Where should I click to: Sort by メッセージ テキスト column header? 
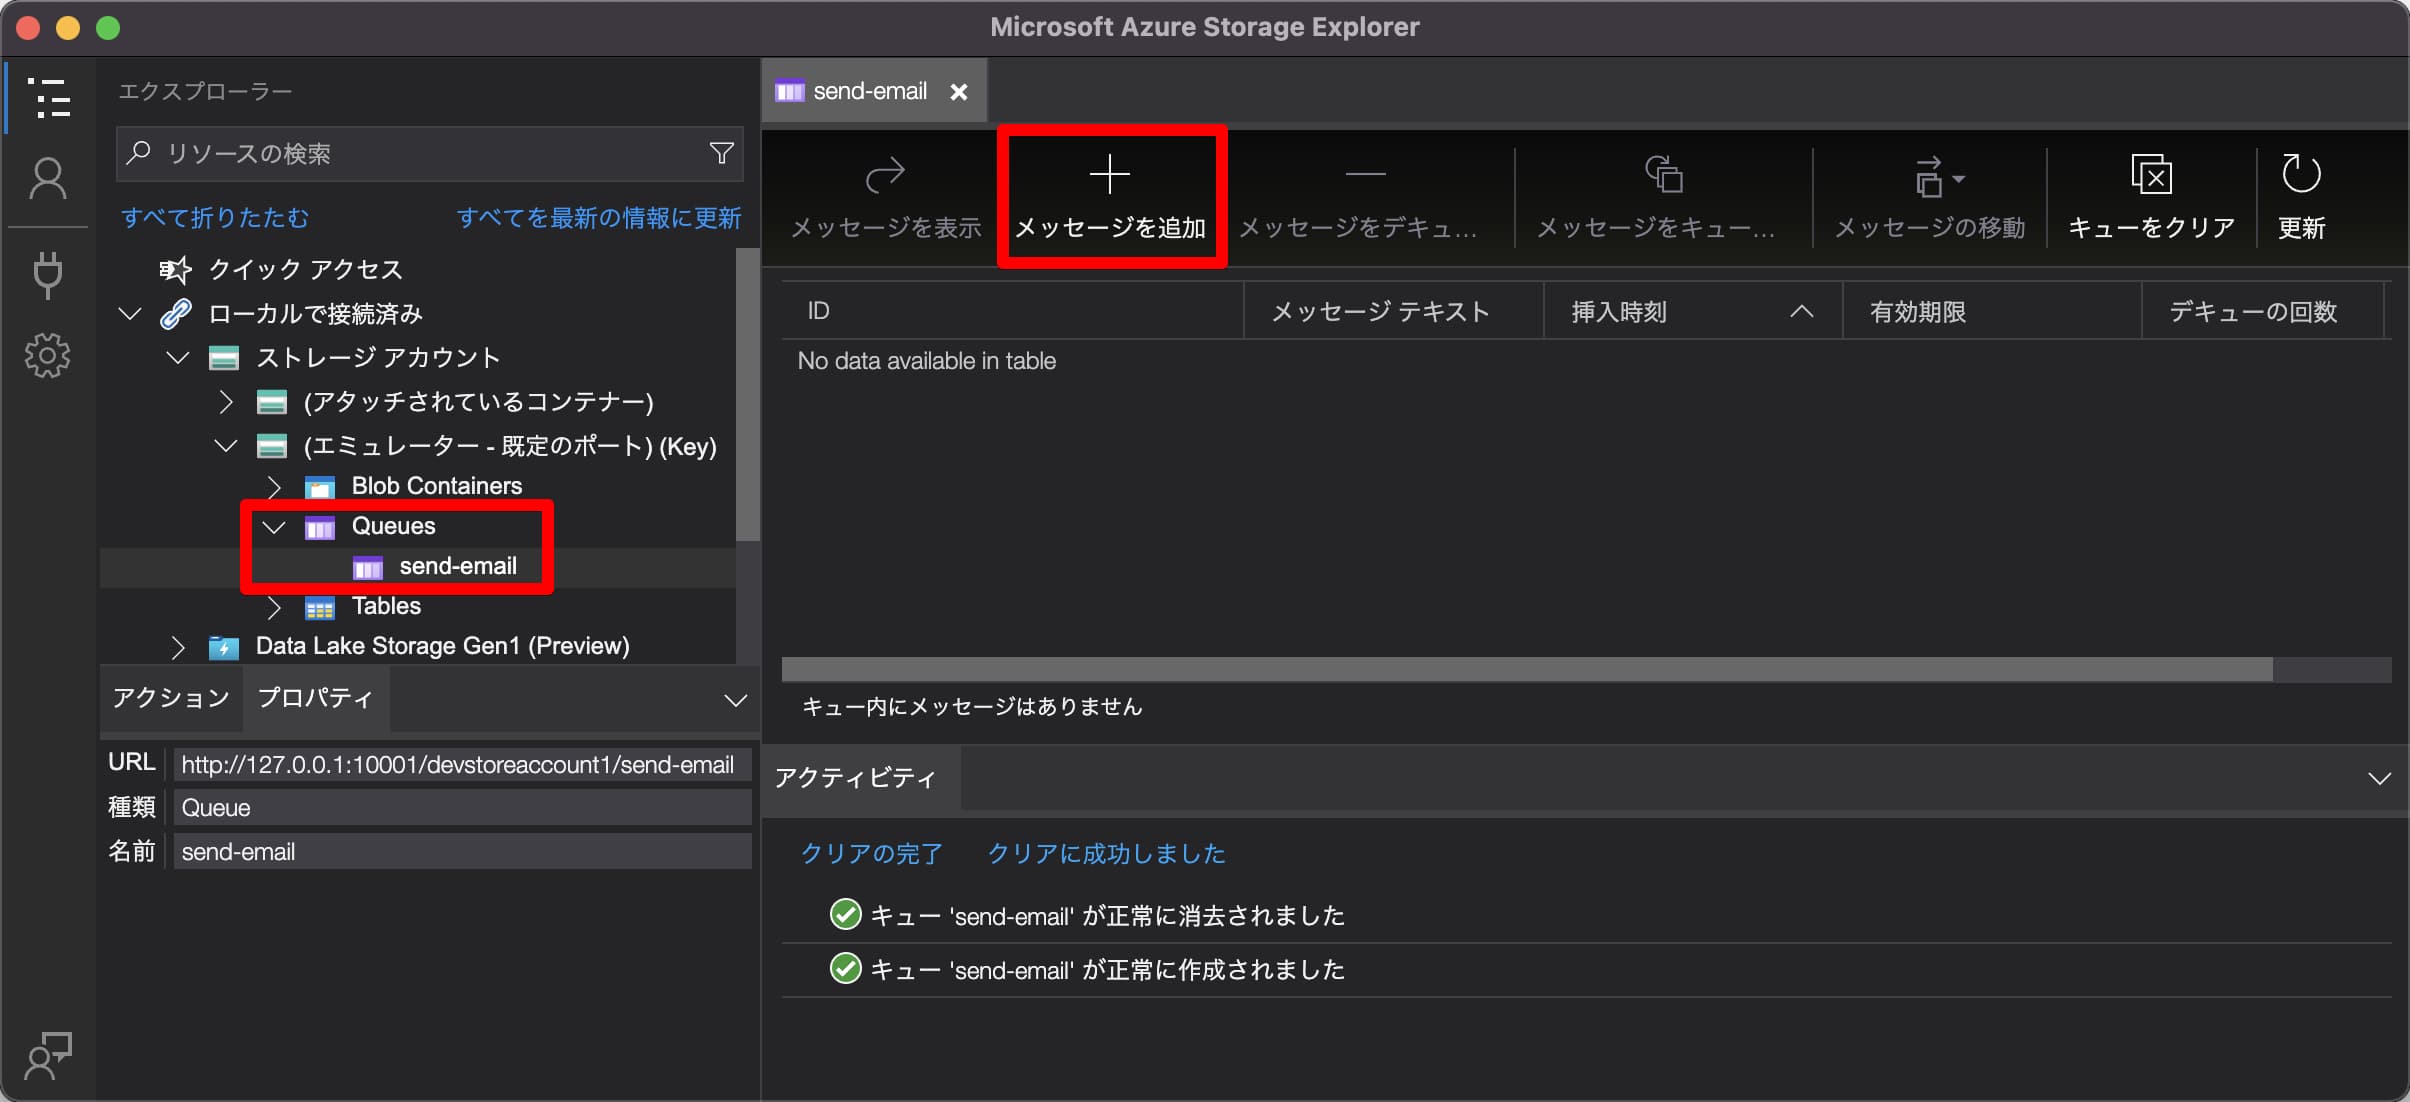click(1393, 311)
